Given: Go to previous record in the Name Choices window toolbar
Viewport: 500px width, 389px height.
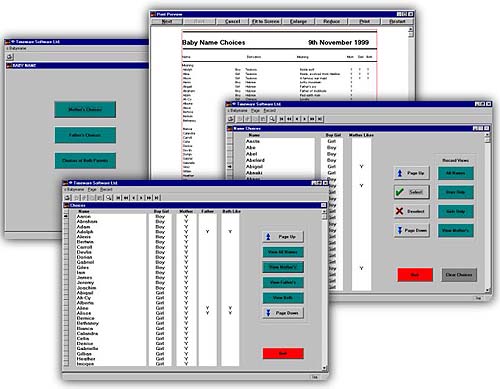Looking at the screenshot, I should [x=297, y=119].
